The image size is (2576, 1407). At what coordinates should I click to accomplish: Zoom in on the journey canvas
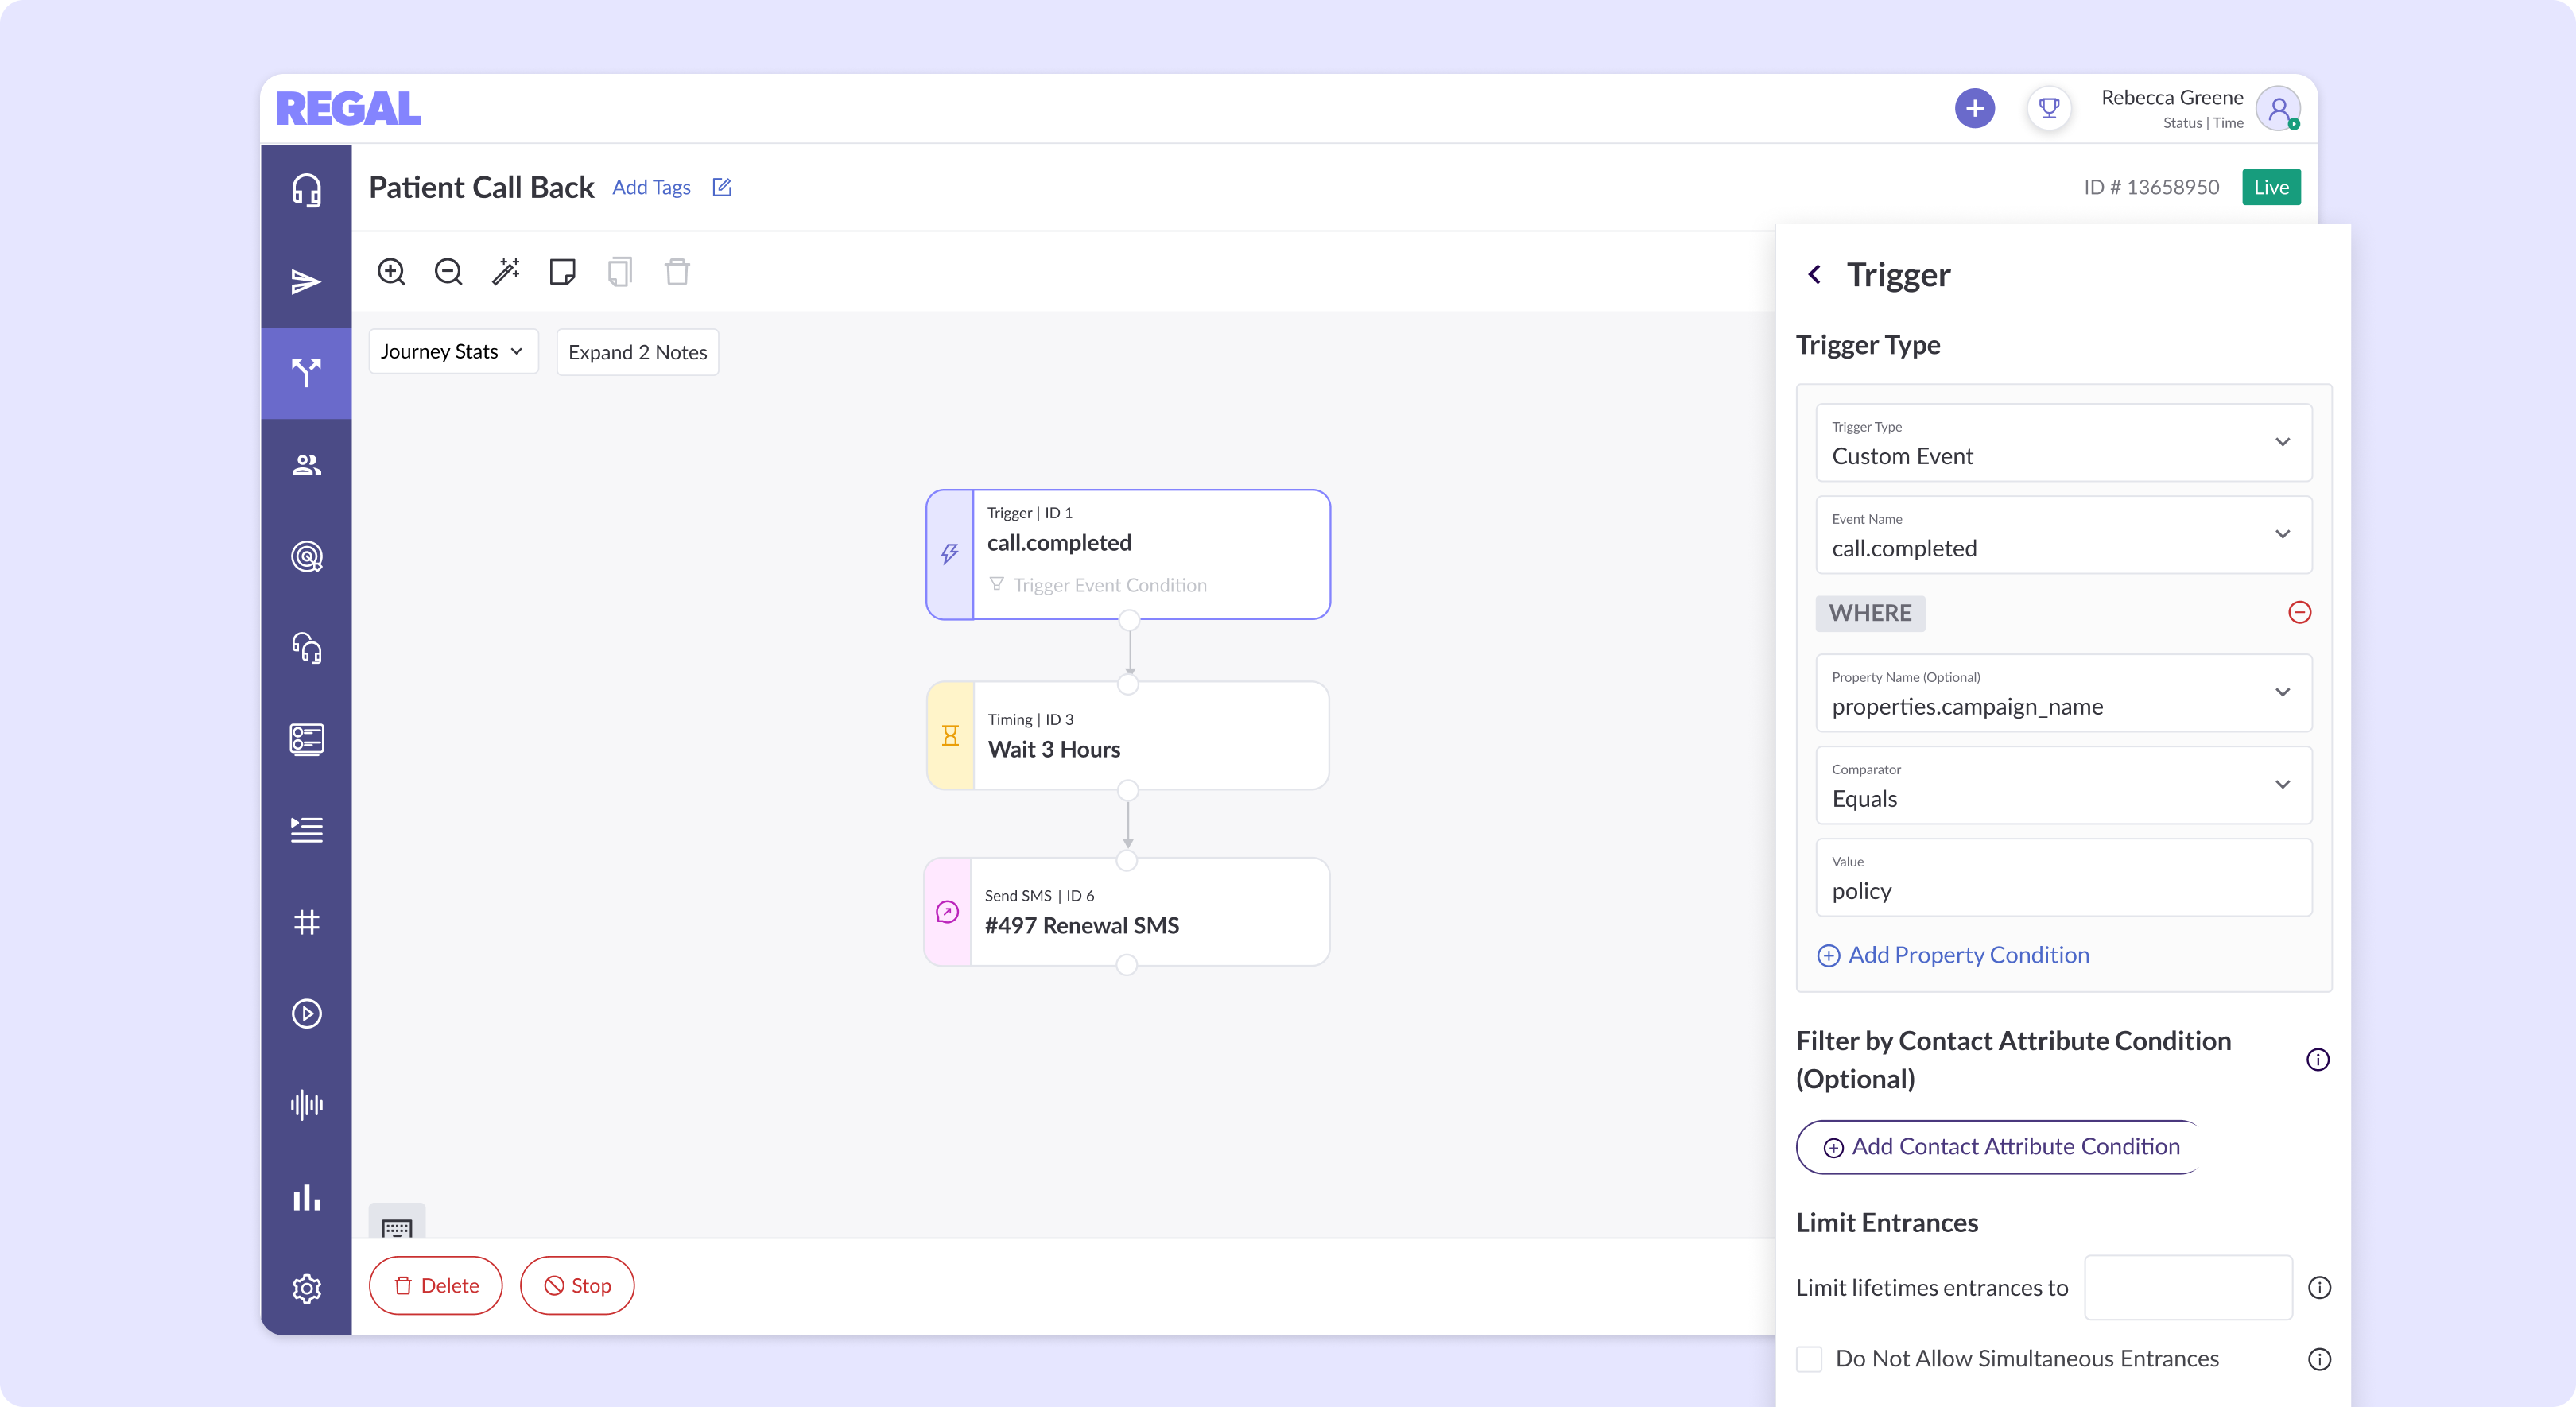(x=391, y=272)
